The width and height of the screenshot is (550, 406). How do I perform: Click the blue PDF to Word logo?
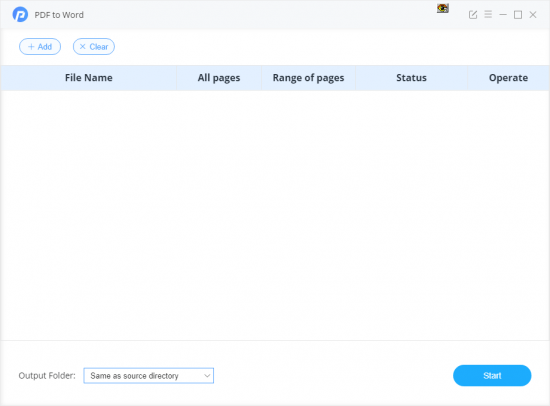tap(20, 15)
